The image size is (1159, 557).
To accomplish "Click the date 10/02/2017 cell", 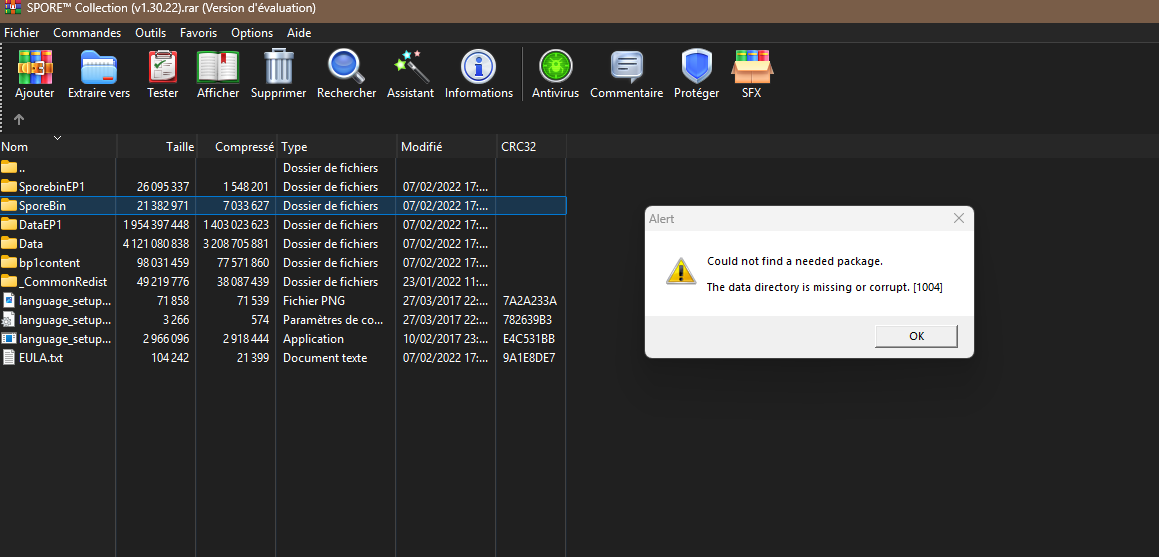I will (x=446, y=338).
